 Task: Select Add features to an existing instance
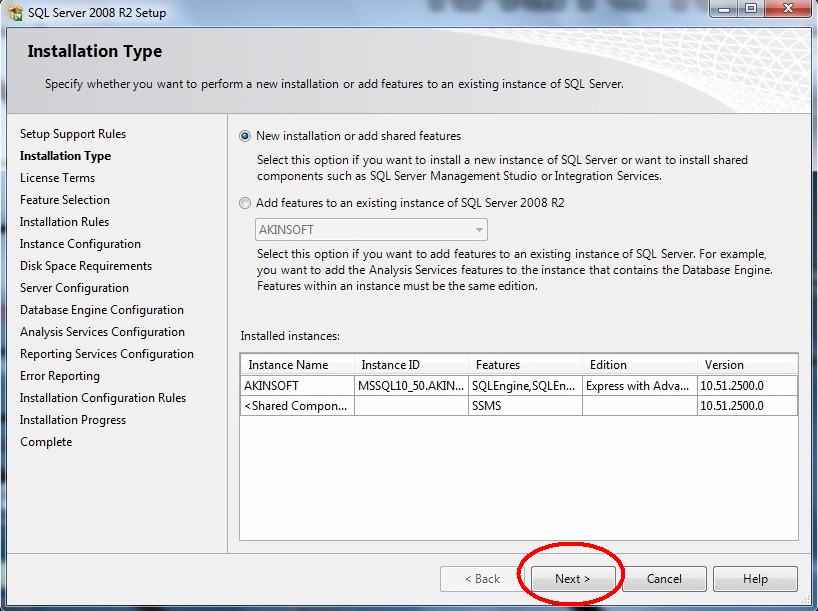click(245, 203)
